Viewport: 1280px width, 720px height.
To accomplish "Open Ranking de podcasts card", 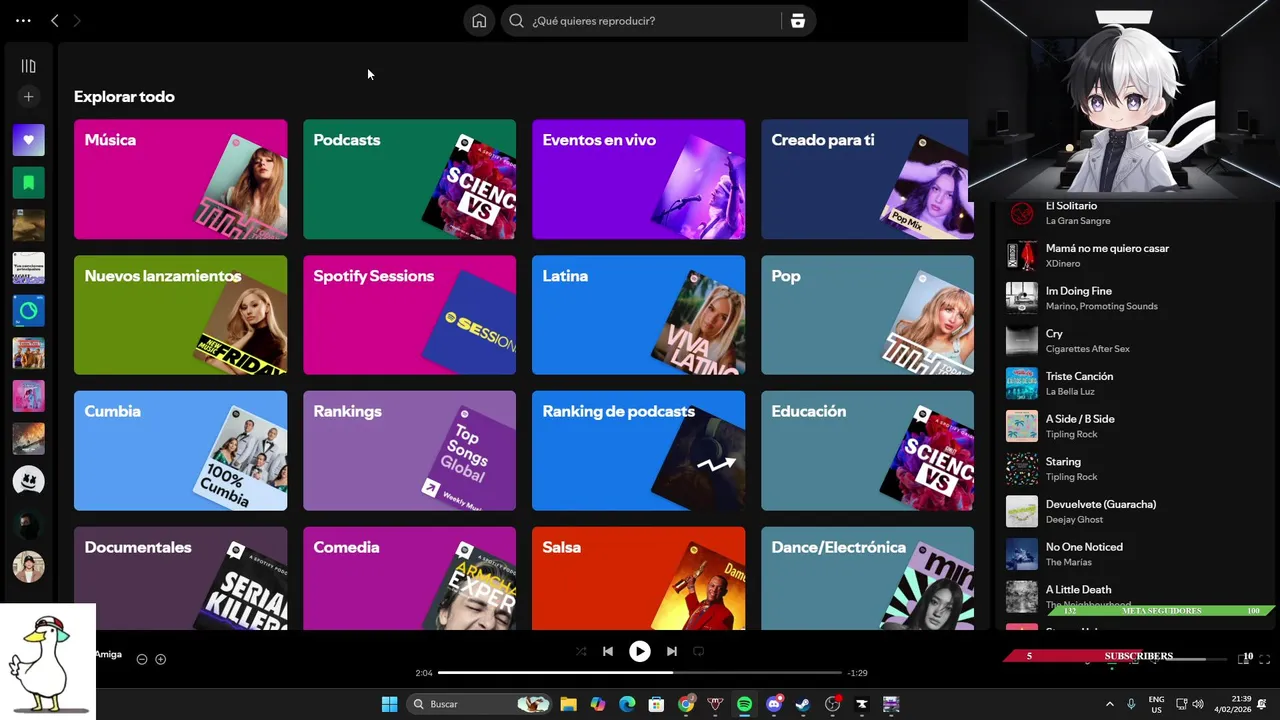I will click(x=638, y=451).
